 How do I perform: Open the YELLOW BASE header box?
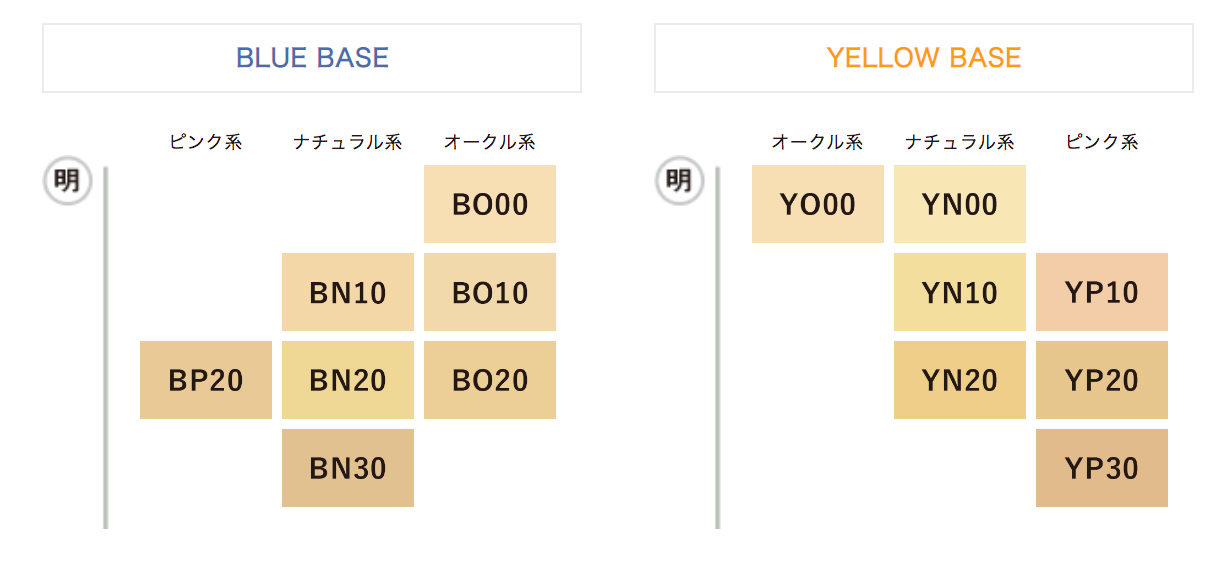point(924,58)
